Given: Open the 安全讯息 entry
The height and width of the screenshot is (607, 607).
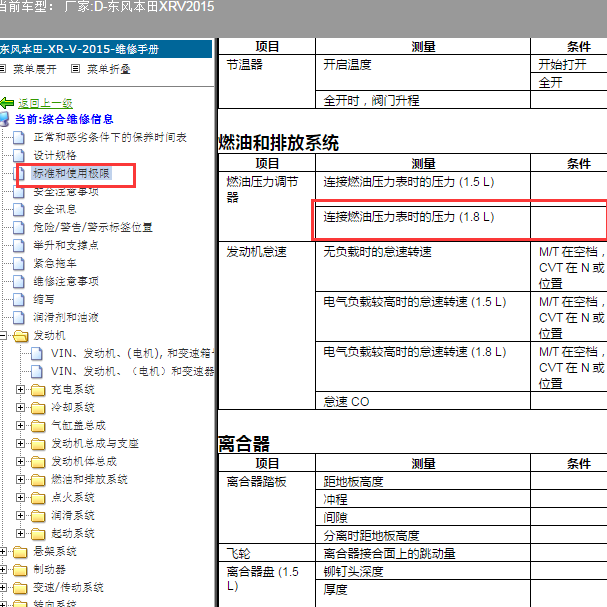Looking at the screenshot, I should tap(55, 209).
